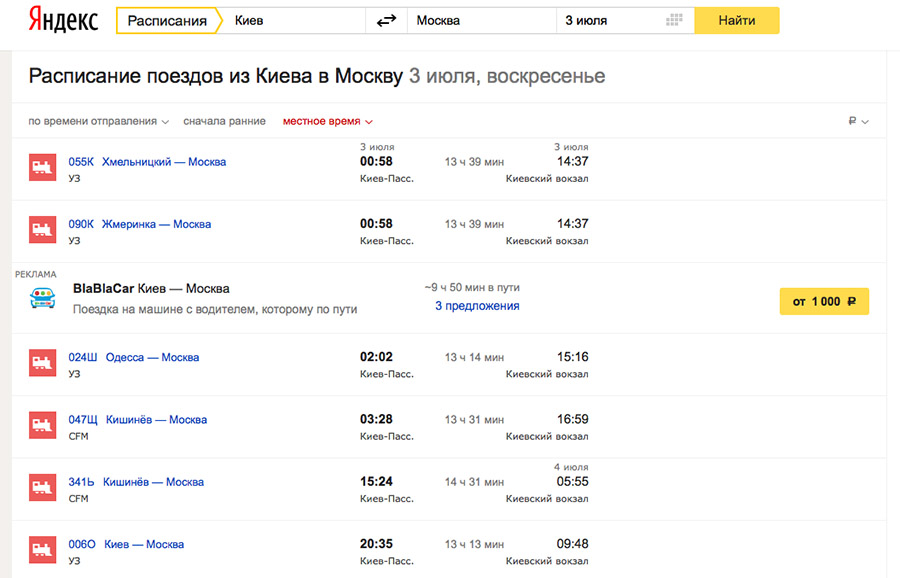
Task: Open the 341Ь Кишинёв — Москва link
Action: point(136,482)
